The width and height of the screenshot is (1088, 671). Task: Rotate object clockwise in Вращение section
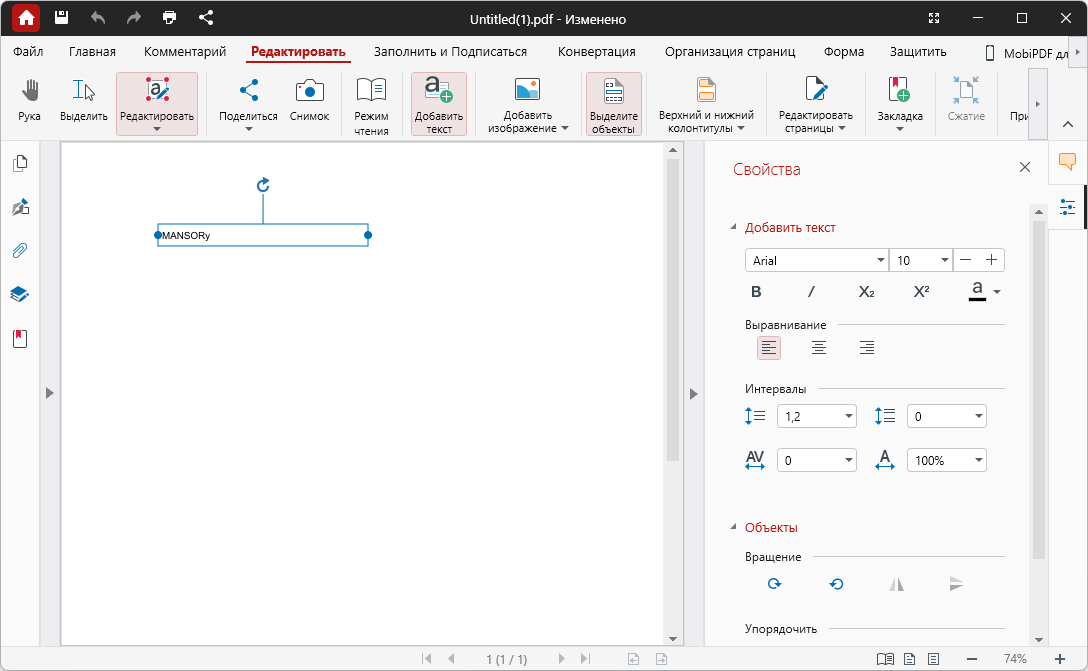[774, 584]
